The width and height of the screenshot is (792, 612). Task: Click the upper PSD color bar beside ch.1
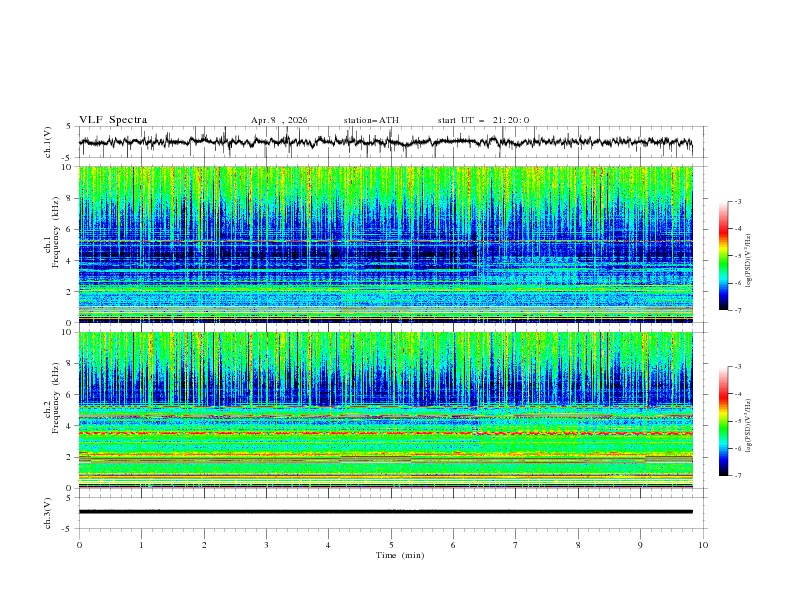pos(723,256)
